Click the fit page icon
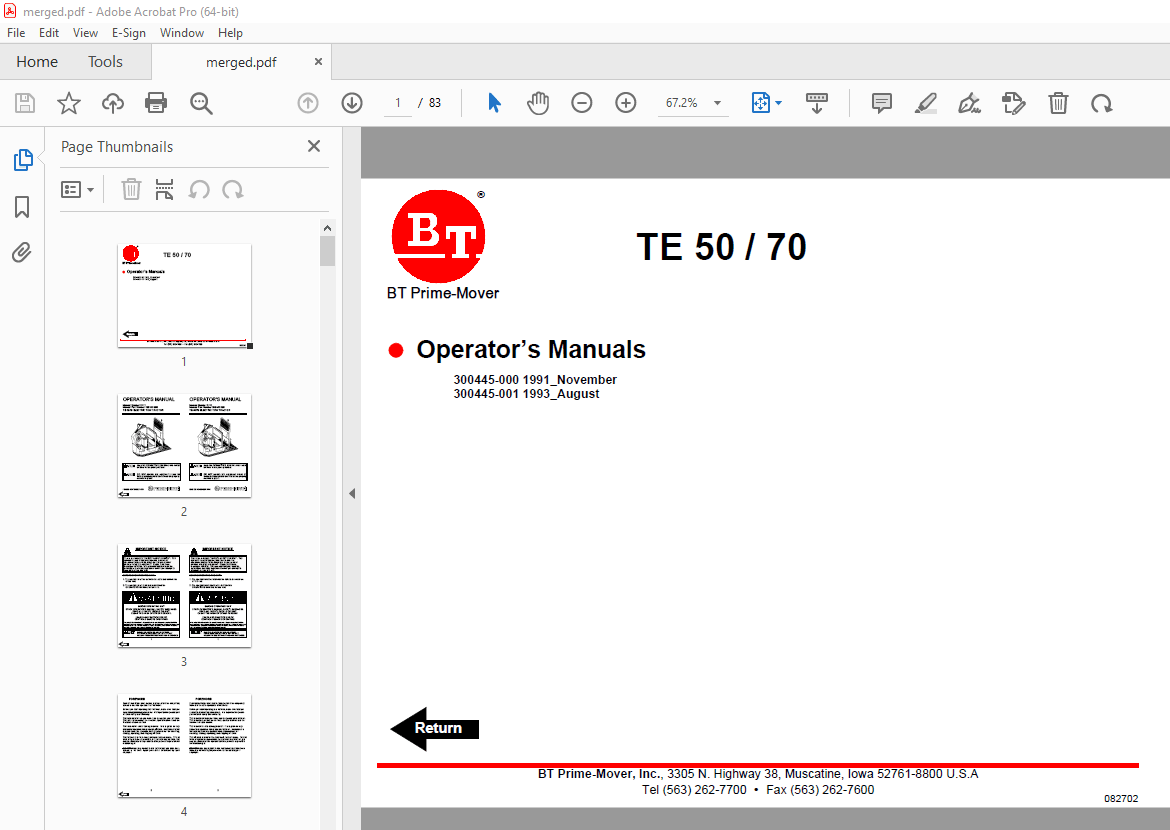Screen dimensions: 1170x830 [x=760, y=103]
